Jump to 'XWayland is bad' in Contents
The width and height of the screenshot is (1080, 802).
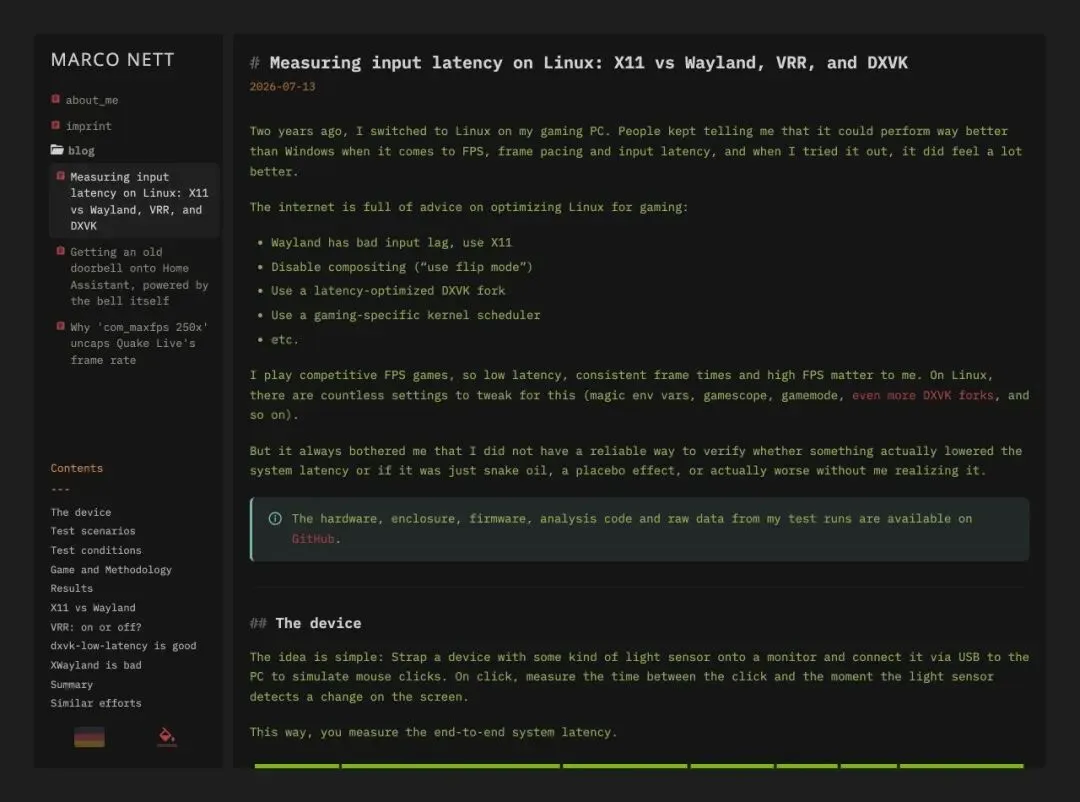point(96,665)
